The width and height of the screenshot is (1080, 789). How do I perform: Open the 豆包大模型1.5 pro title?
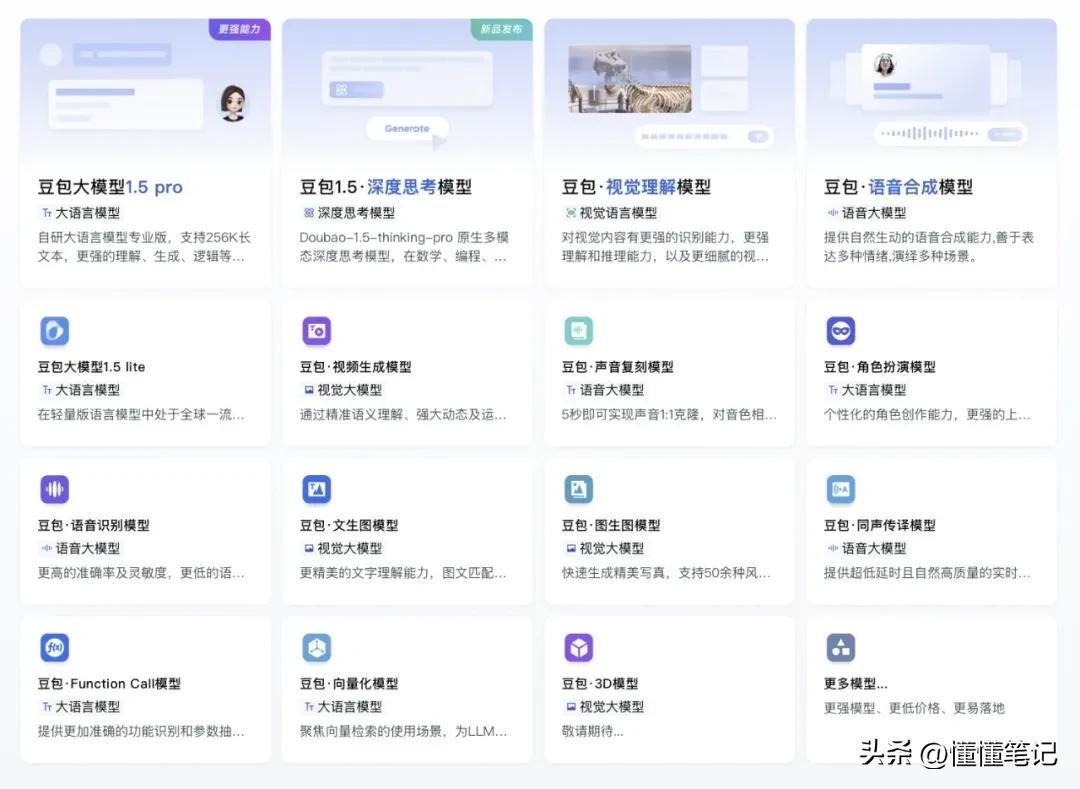(110, 187)
